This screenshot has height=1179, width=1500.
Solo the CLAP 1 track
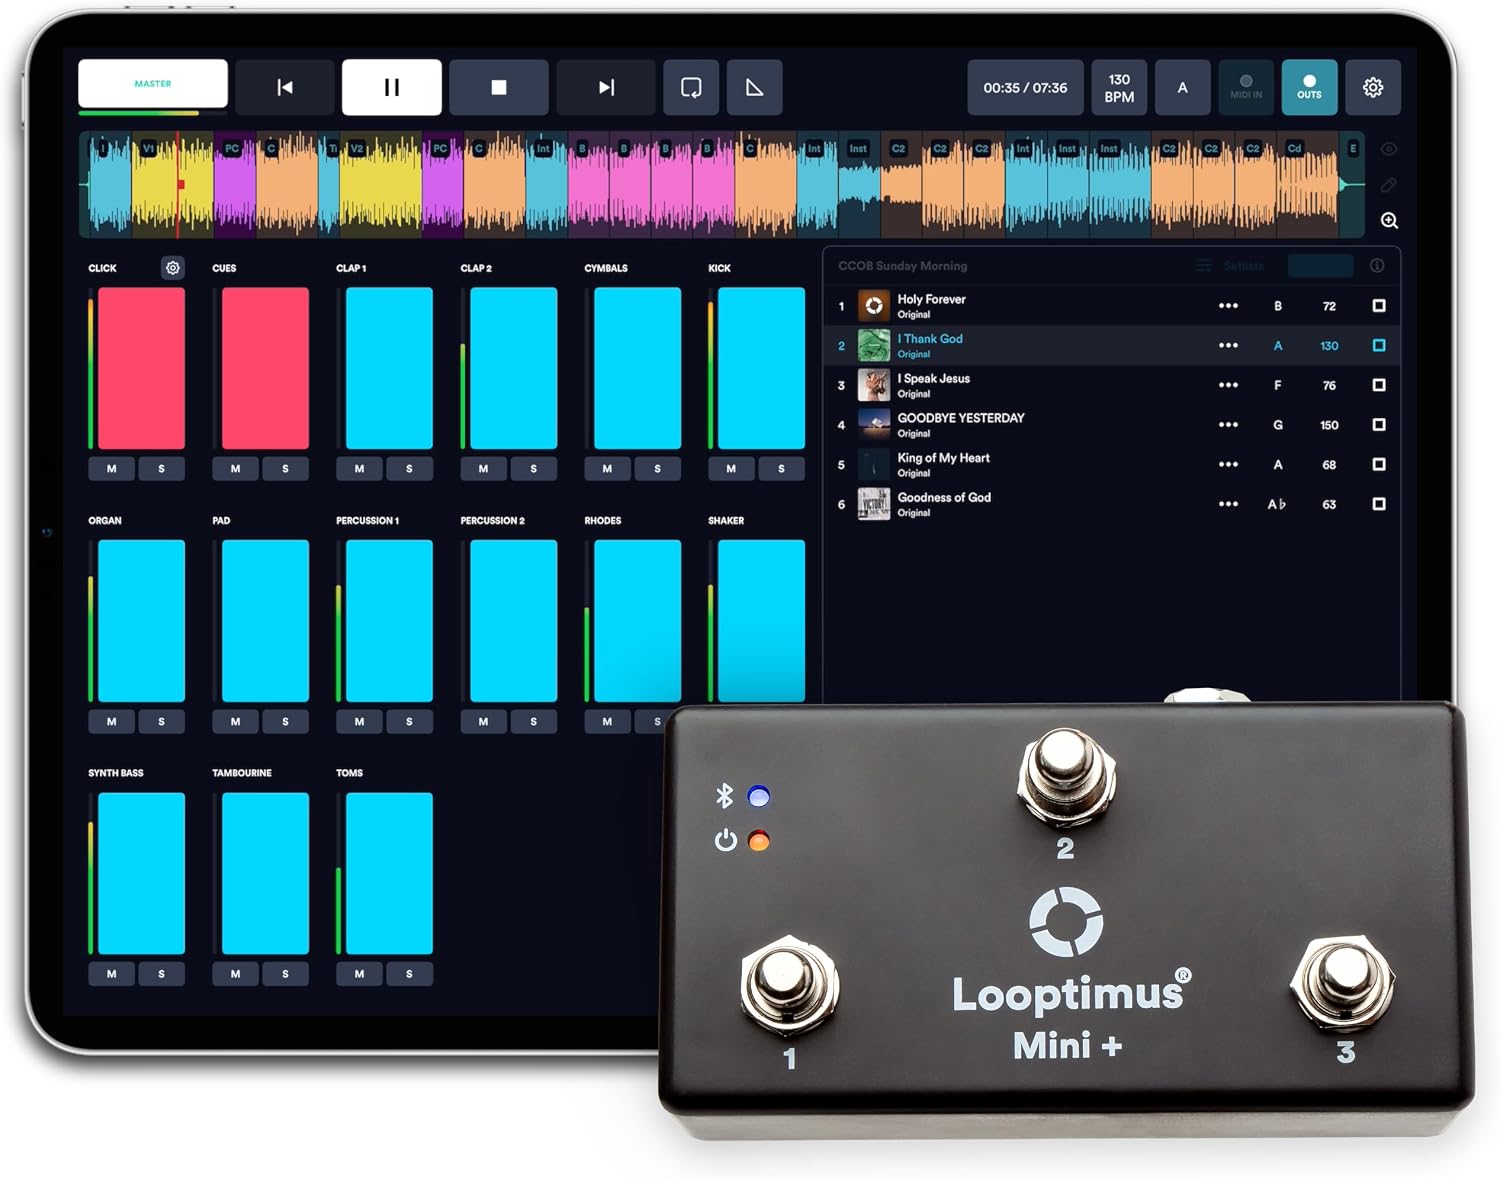pos(409,468)
